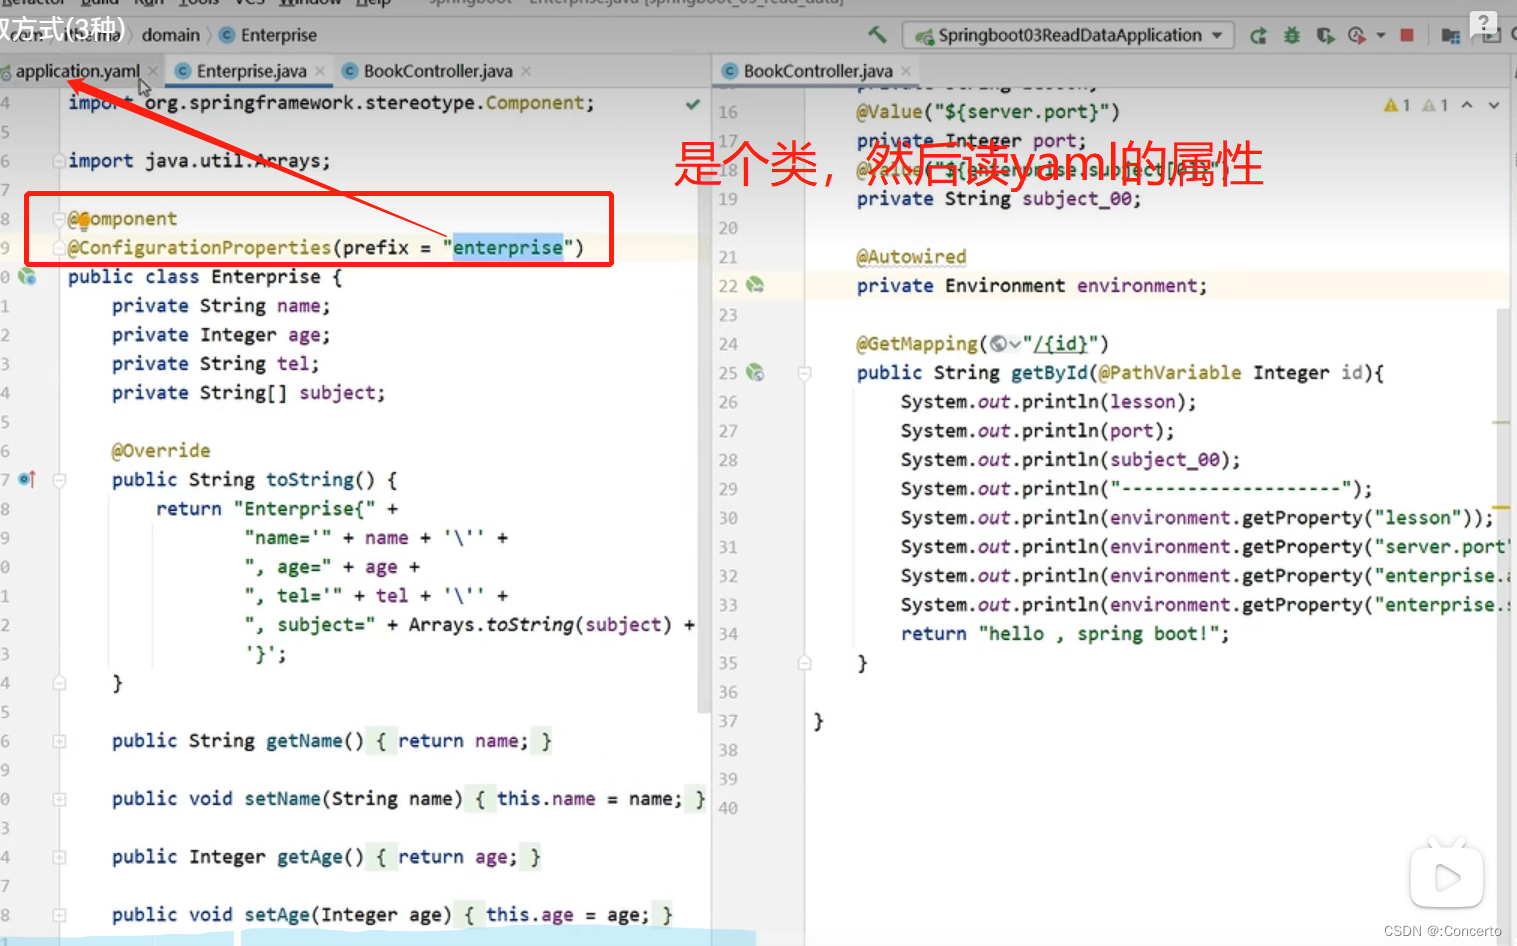1517x946 pixels.
Task: Click the "private Environment environment;" line
Action: point(1031,286)
